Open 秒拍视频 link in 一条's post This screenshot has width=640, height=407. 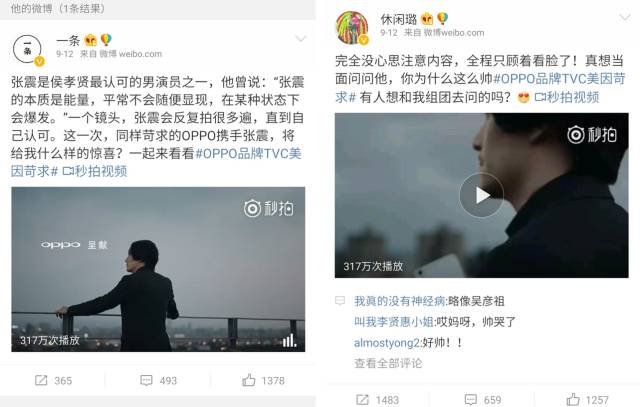pyautogui.click(x=95, y=171)
